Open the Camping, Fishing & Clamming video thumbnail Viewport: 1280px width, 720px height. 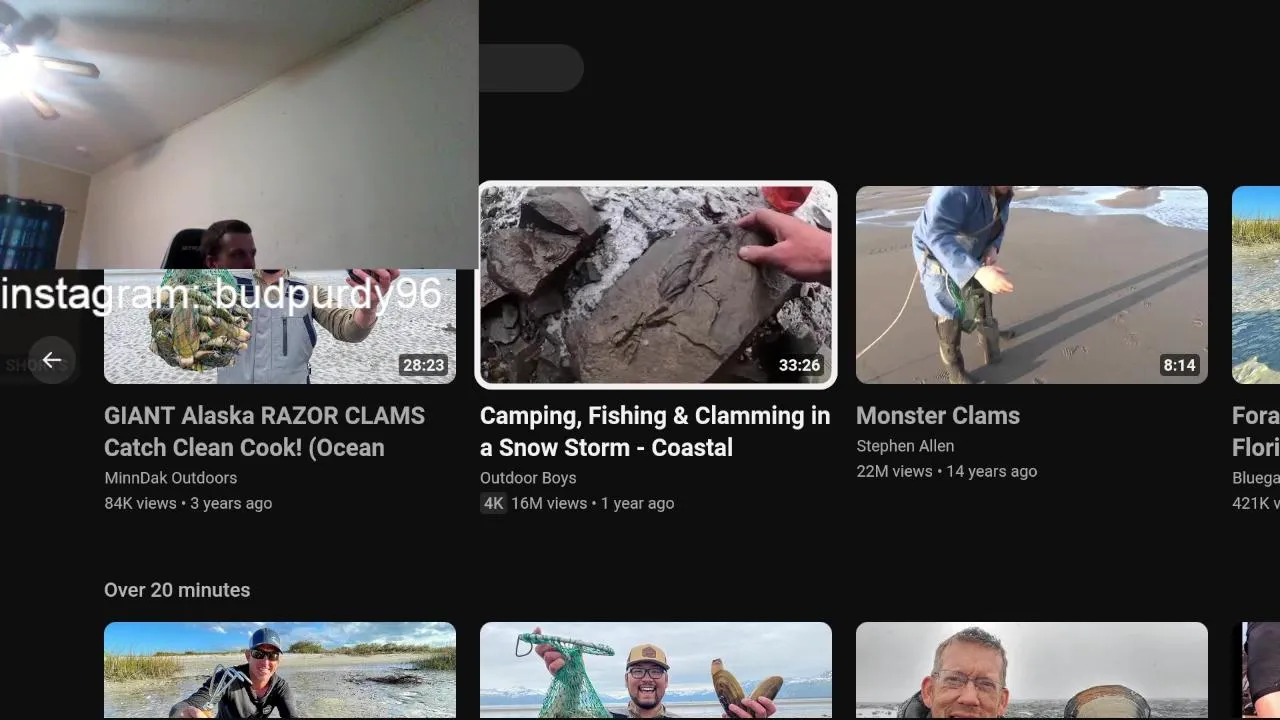(x=656, y=285)
